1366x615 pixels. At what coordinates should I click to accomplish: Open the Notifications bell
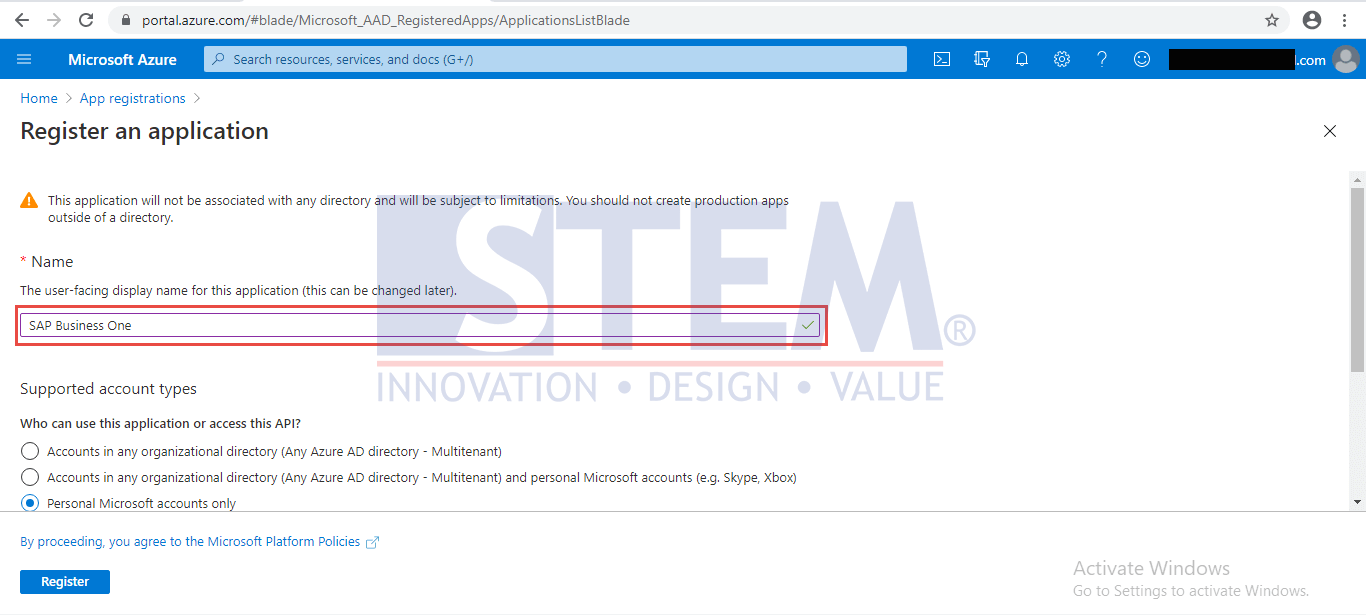[1022, 59]
